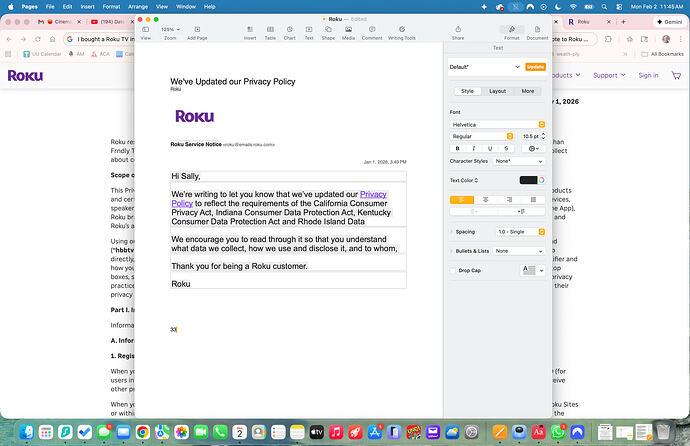The image size is (690, 446).
Task: Switch to the More tab
Action: [x=528, y=91]
